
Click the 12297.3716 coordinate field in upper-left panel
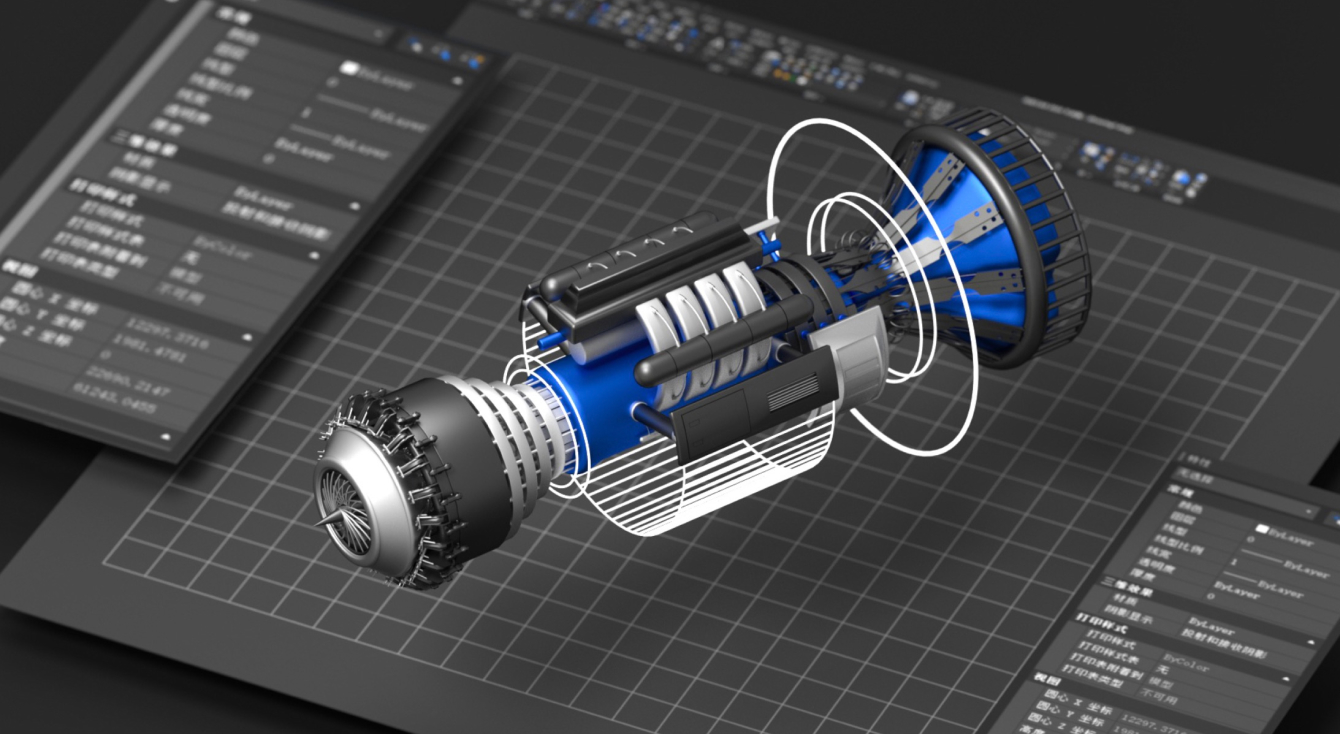[x=166, y=332]
